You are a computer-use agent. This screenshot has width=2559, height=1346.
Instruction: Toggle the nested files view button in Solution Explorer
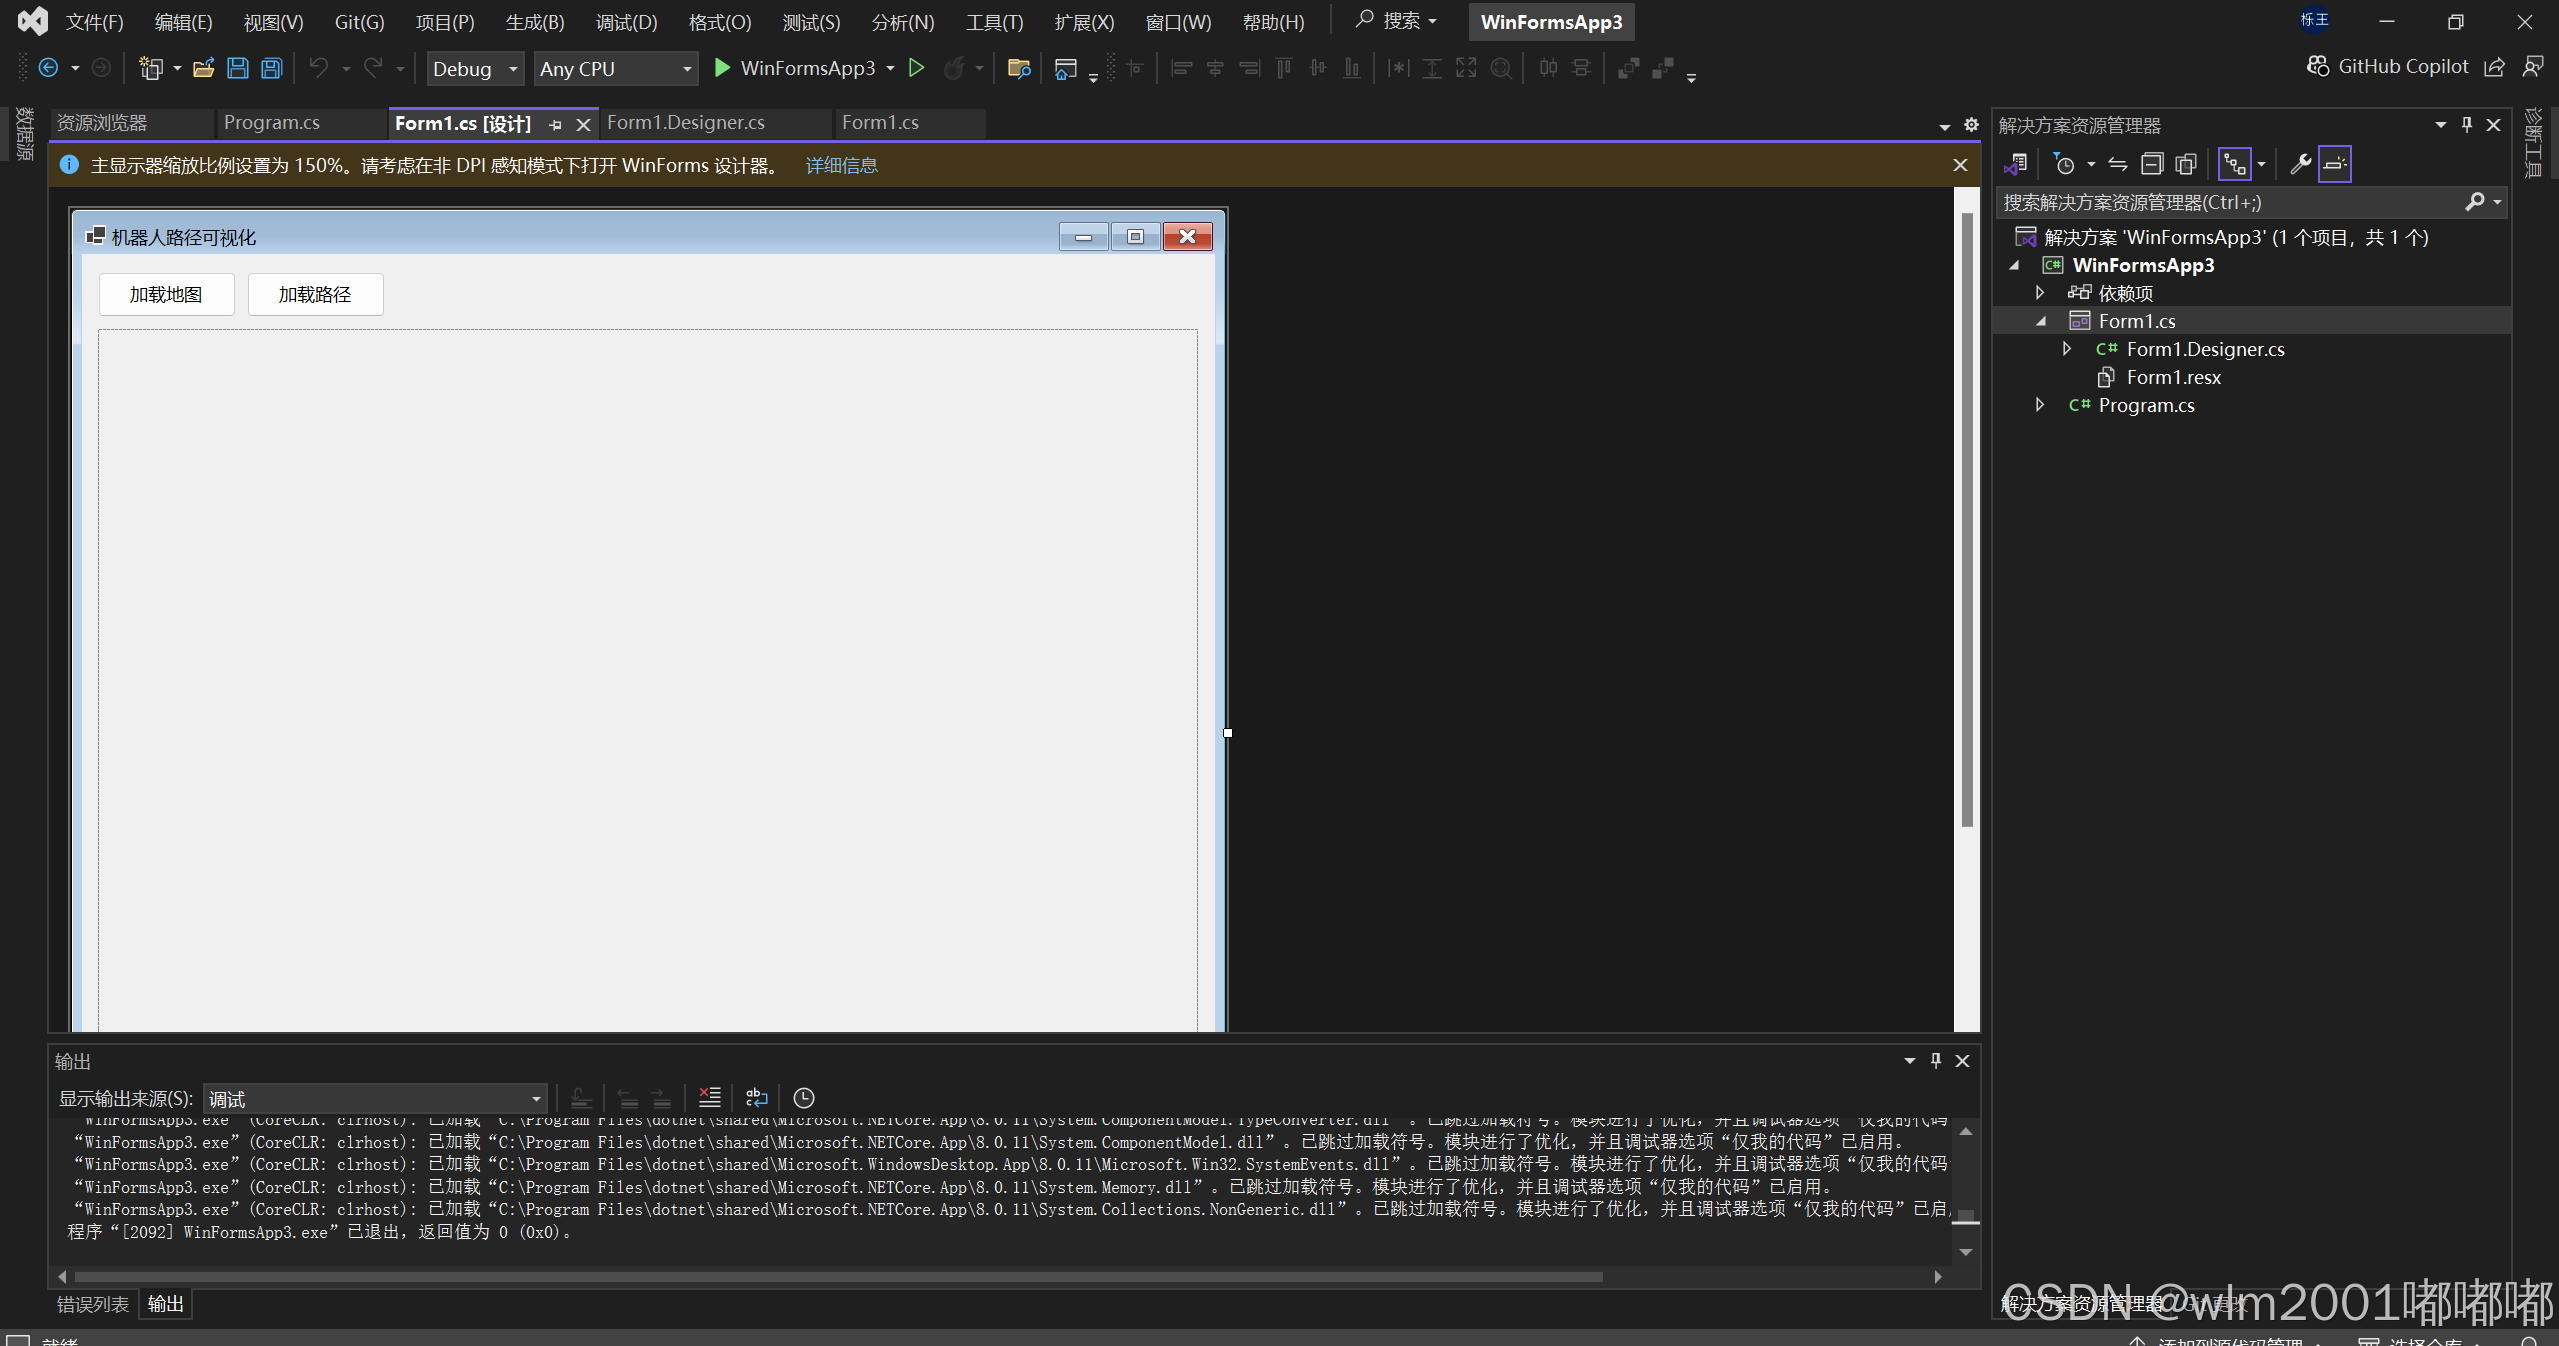[x=2234, y=164]
